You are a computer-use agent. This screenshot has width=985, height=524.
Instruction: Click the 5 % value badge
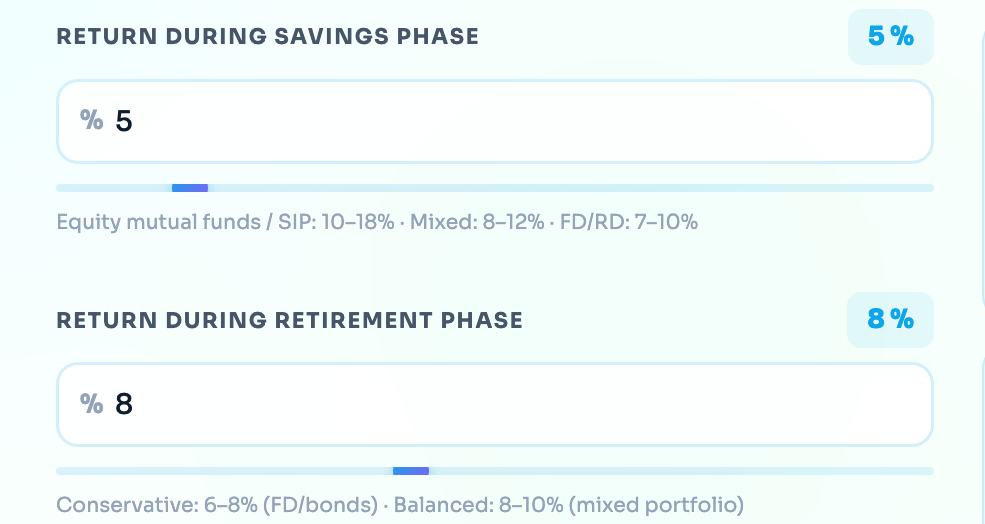tap(891, 36)
